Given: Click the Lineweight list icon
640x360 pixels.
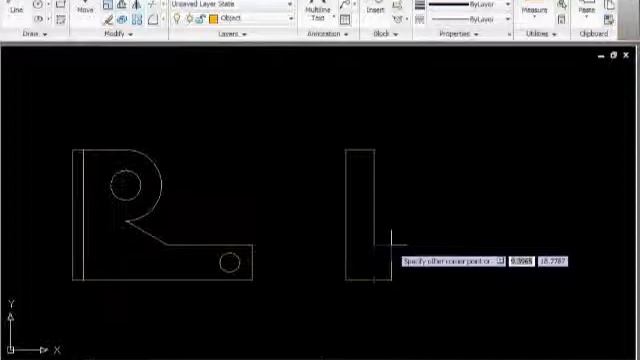Looking at the screenshot, I should tap(420, 4).
